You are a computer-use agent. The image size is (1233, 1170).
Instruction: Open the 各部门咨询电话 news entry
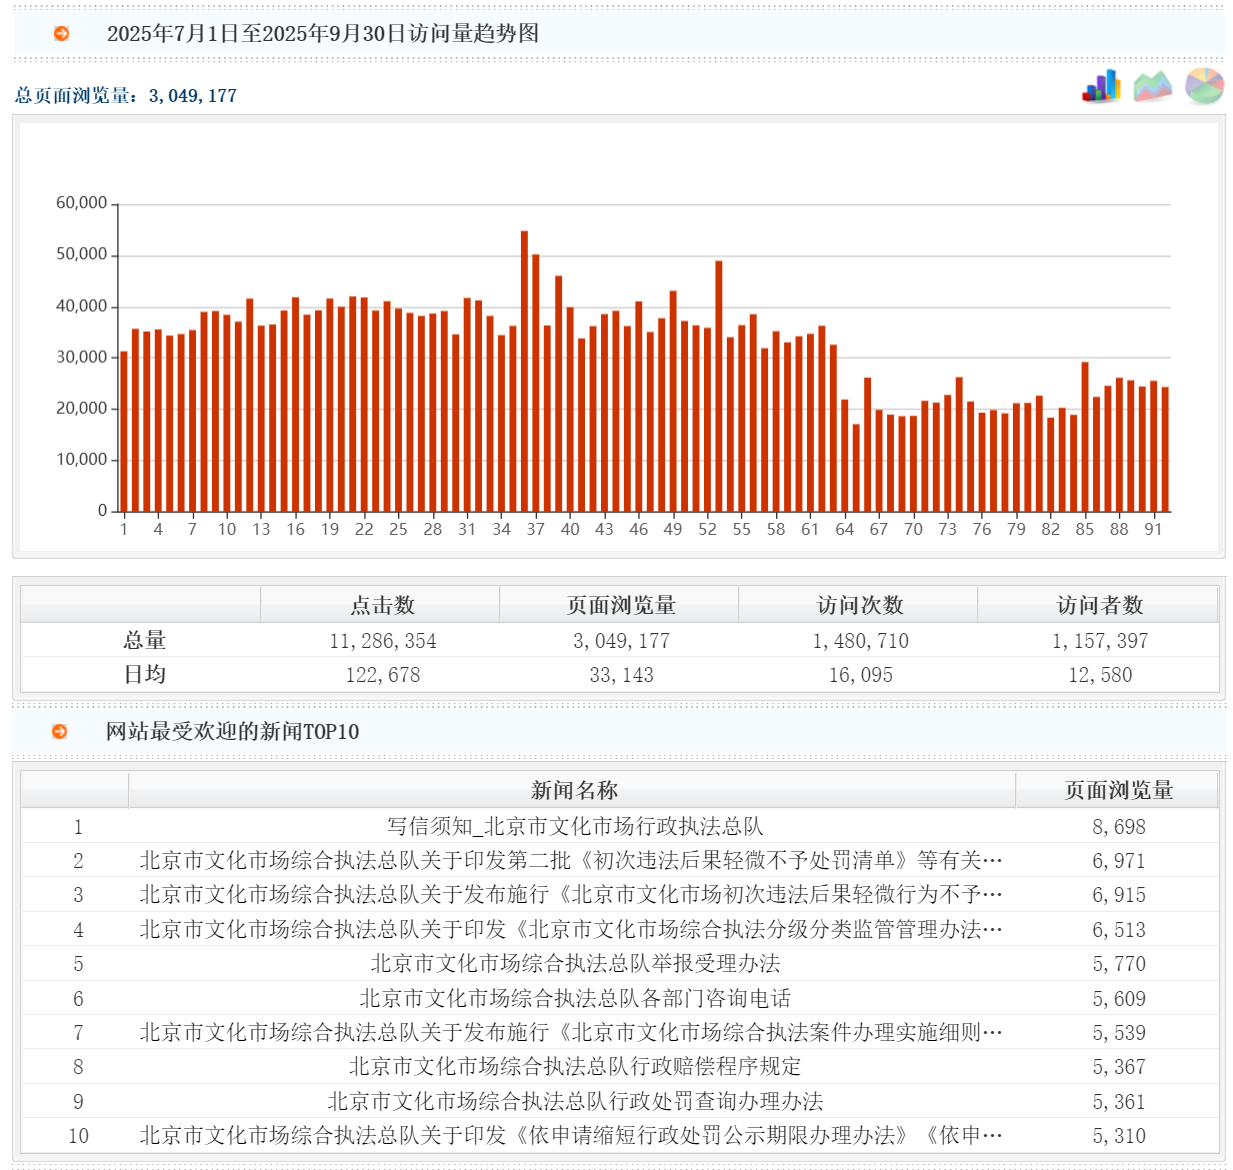tap(574, 998)
